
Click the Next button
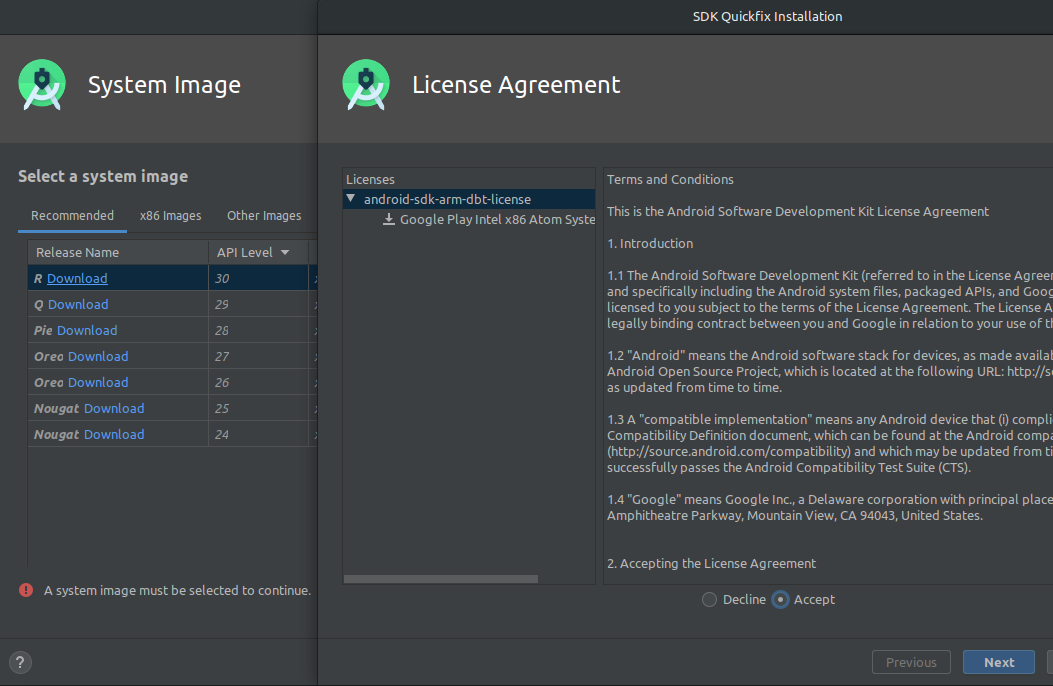pos(999,663)
